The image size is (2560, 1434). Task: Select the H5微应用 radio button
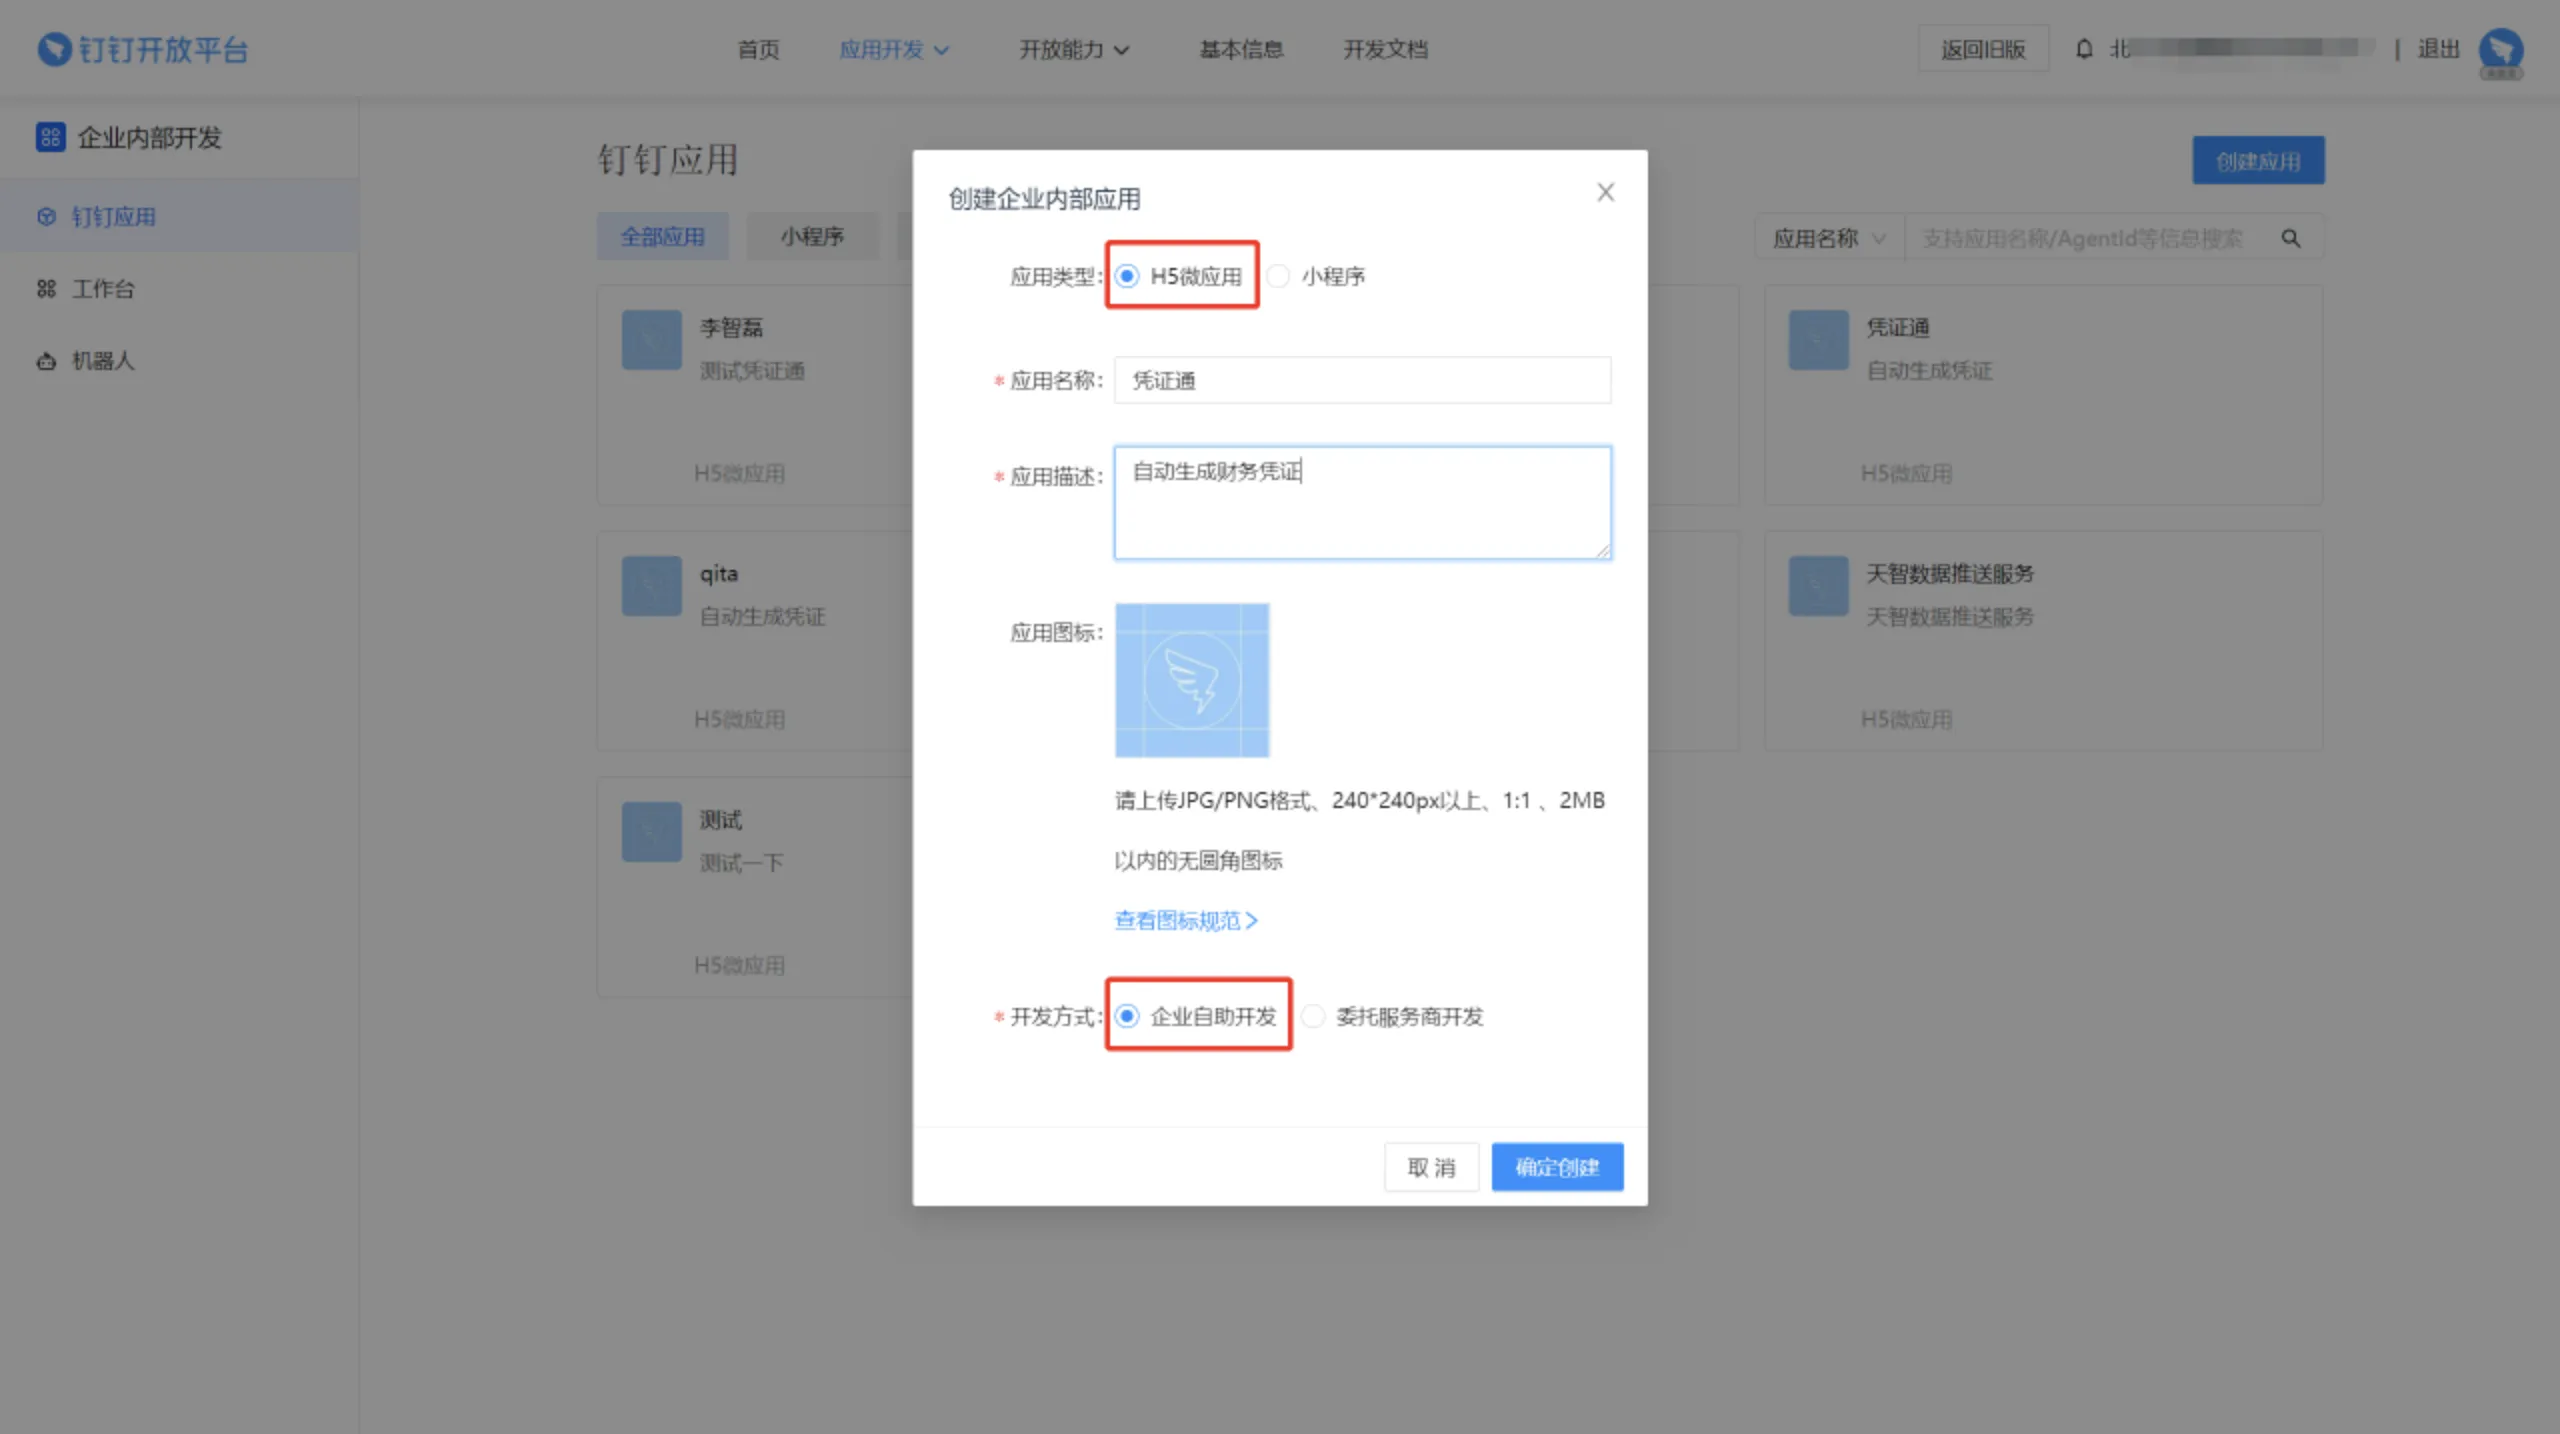pyautogui.click(x=1127, y=276)
